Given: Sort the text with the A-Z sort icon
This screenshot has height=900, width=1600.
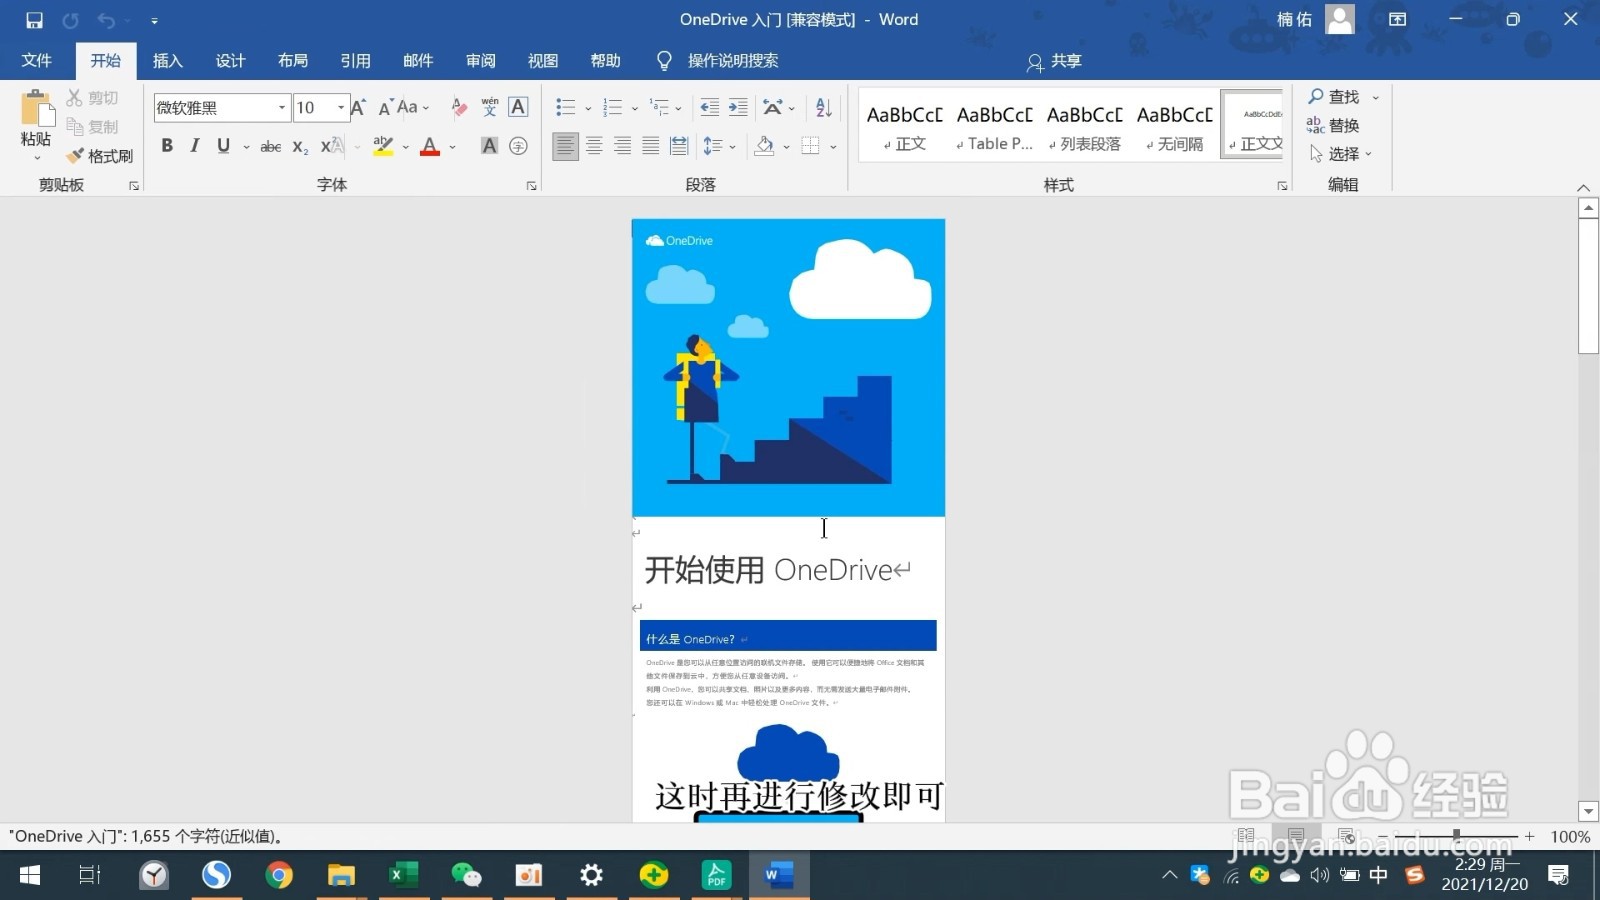Looking at the screenshot, I should (824, 107).
